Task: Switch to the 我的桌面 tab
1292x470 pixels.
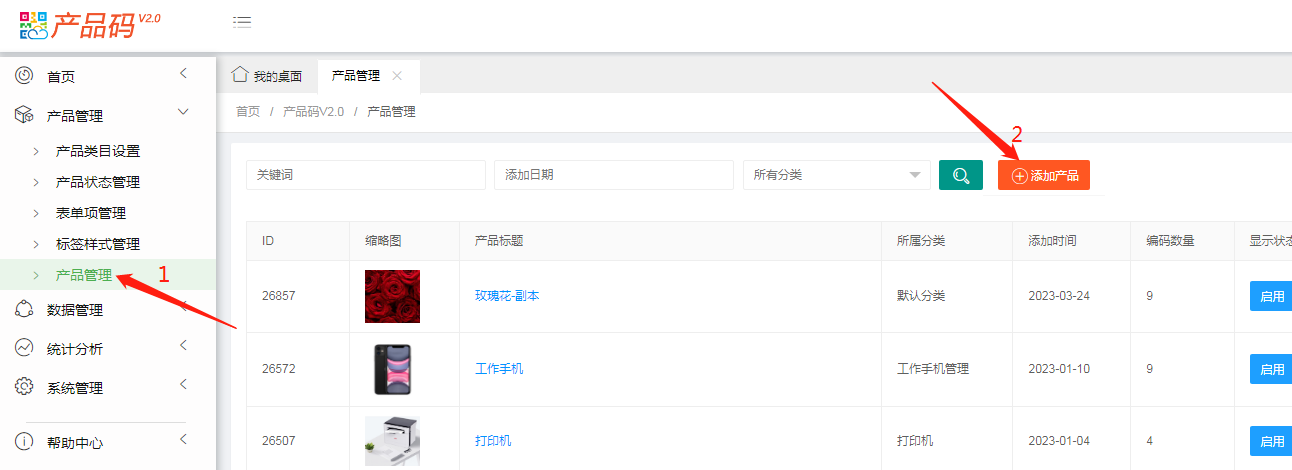Action: click(267, 76)
